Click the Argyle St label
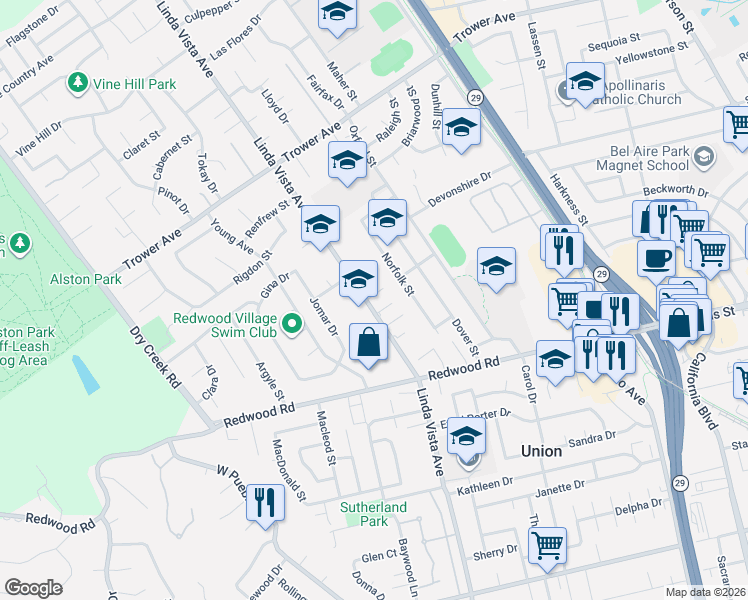This screenshot has height=600, width=748. (270, 382)
